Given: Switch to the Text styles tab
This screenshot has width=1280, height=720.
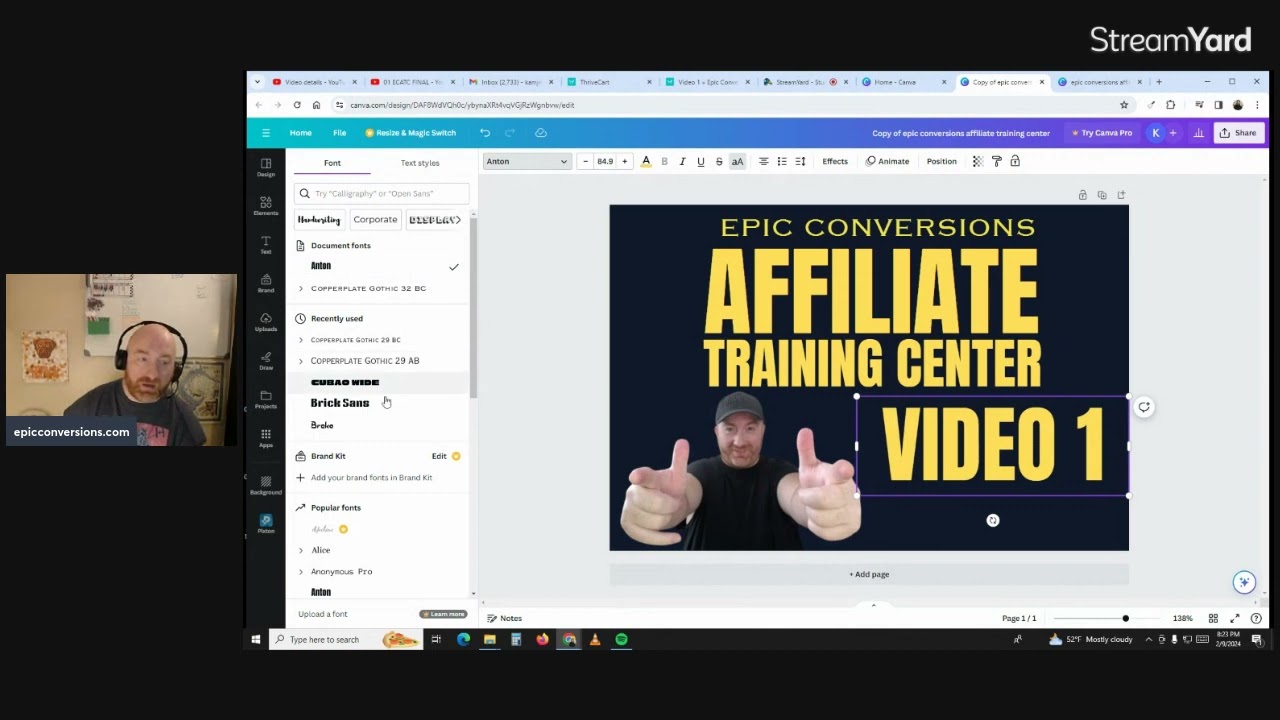Looking at the screenshot, I should (420, 163).
